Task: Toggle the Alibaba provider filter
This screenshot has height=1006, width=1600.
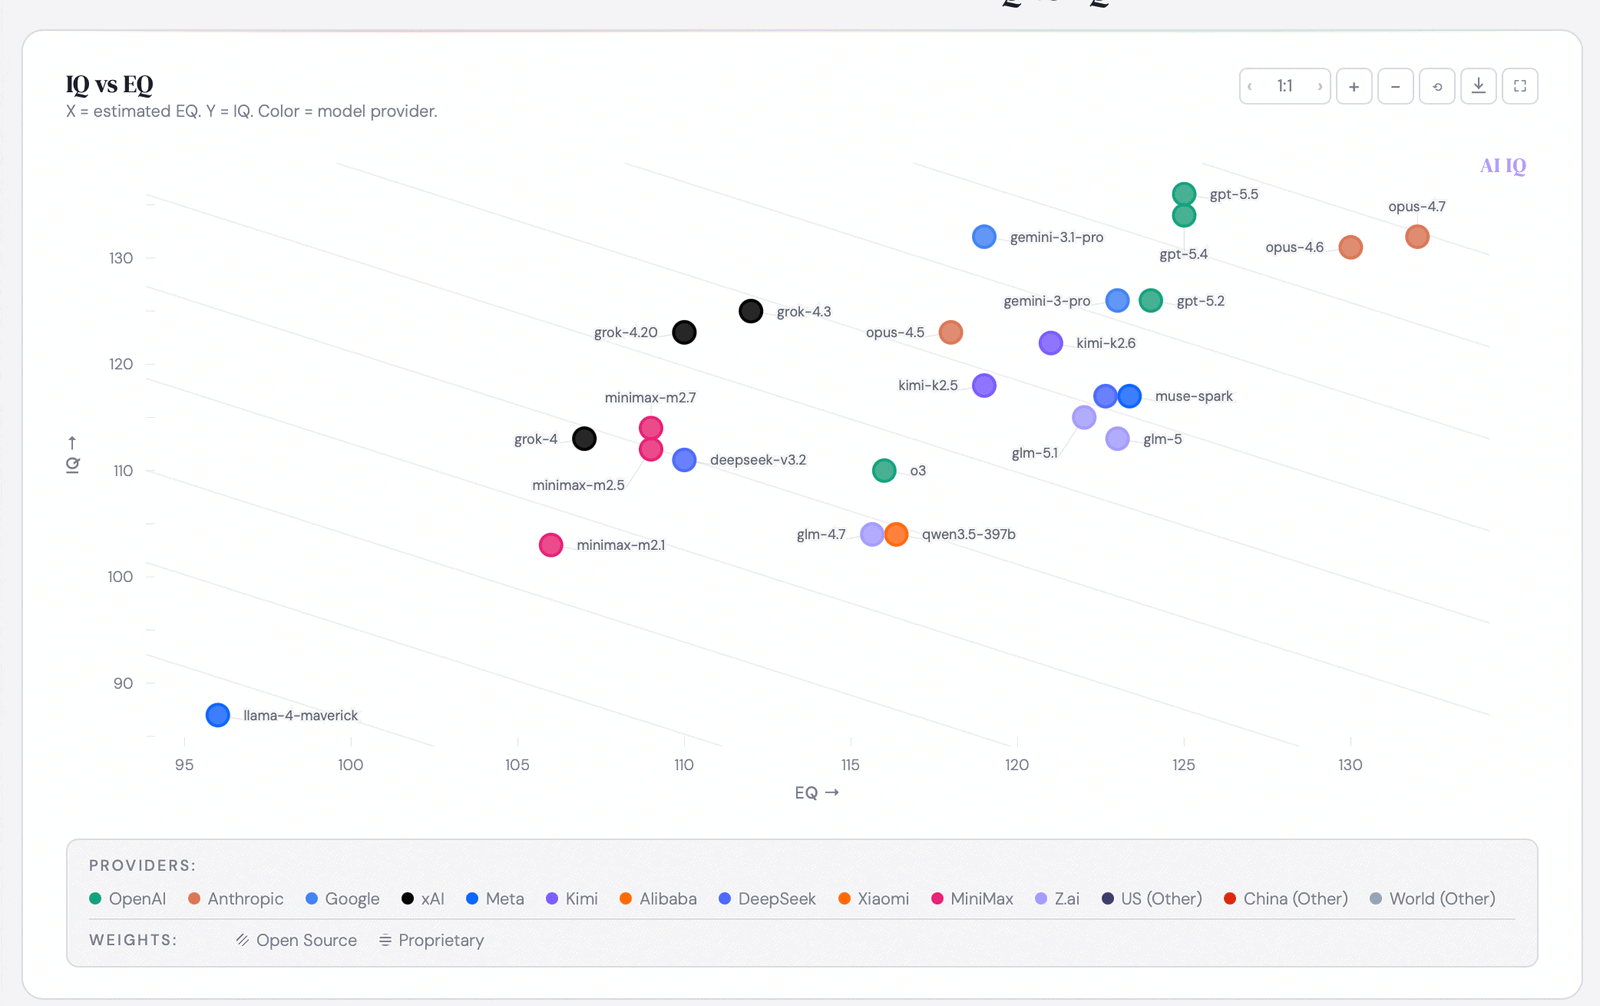Action: pyautogui.click(x=658, y=899)
